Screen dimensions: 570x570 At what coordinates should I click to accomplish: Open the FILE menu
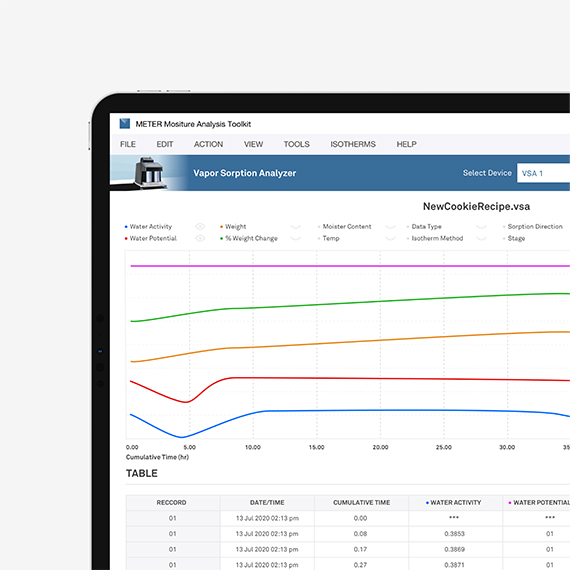tap(128, 144)
